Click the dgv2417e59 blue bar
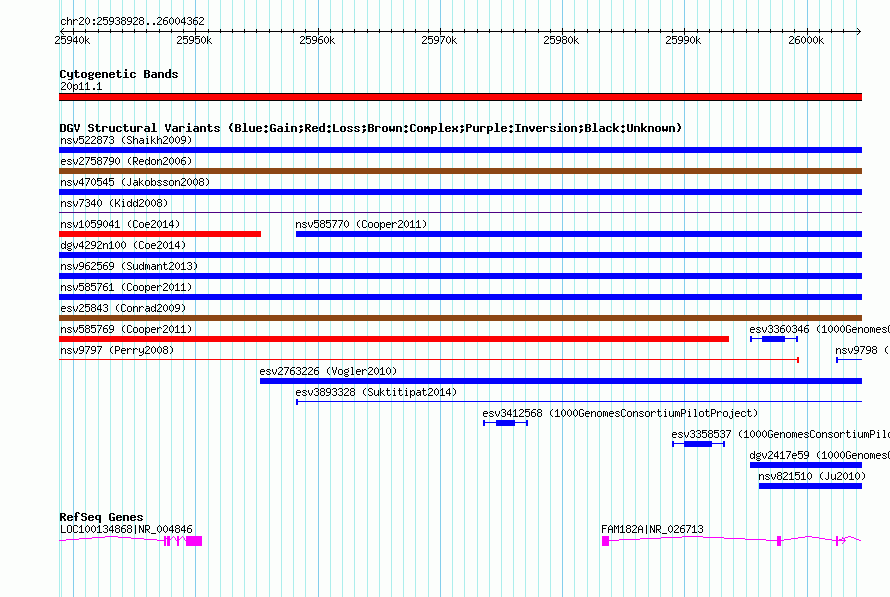890x597 pixels. tap(806, 465)
